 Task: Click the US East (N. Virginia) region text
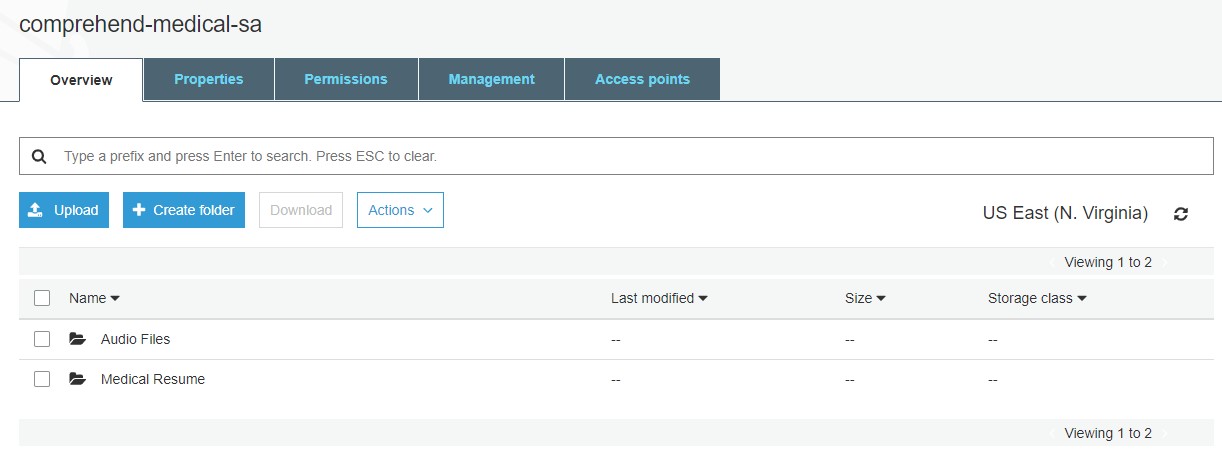(1065, 213)
